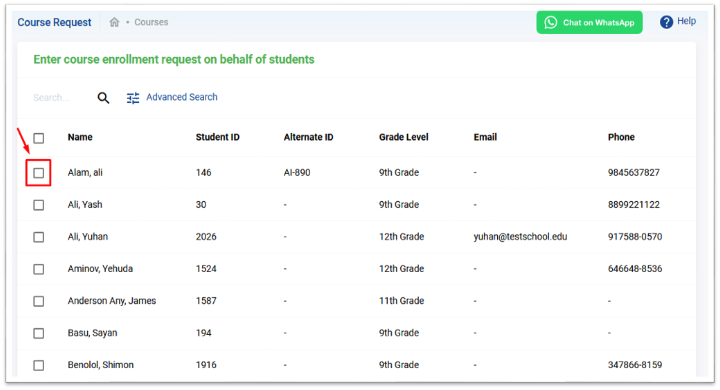Tick the select-all checkbox in header row
Viewport: 720px width, 390px height.
39,138
